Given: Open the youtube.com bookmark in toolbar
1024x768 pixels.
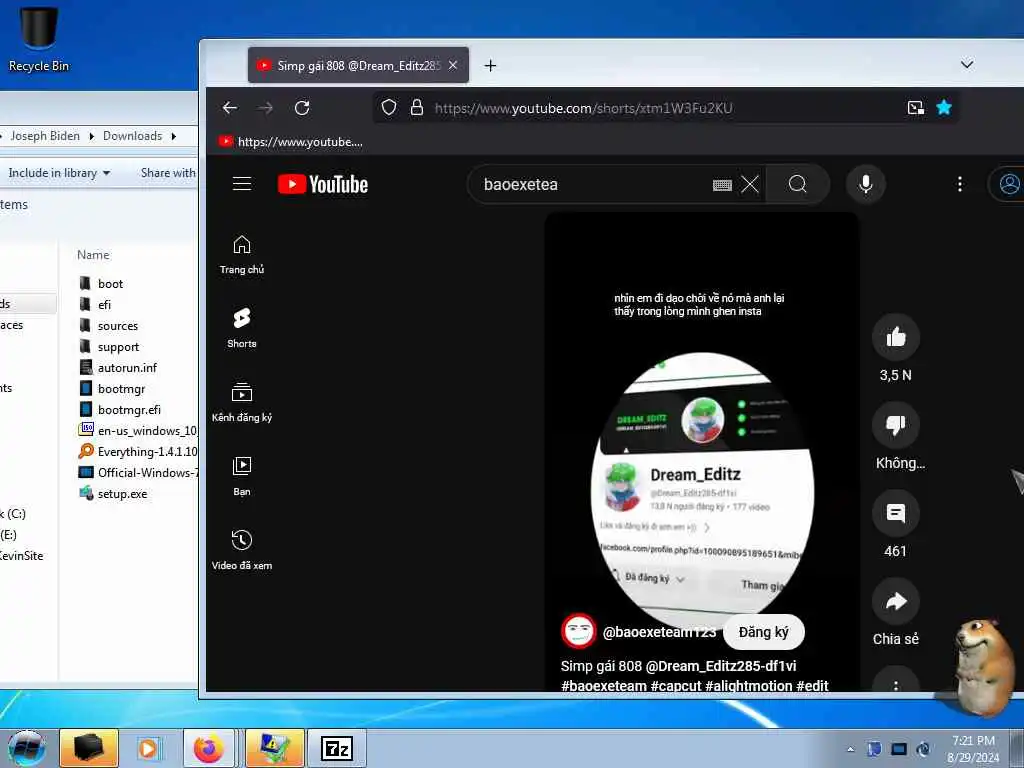Looking at the screenshot, I should pyautogui.click(x=291, y=142).
